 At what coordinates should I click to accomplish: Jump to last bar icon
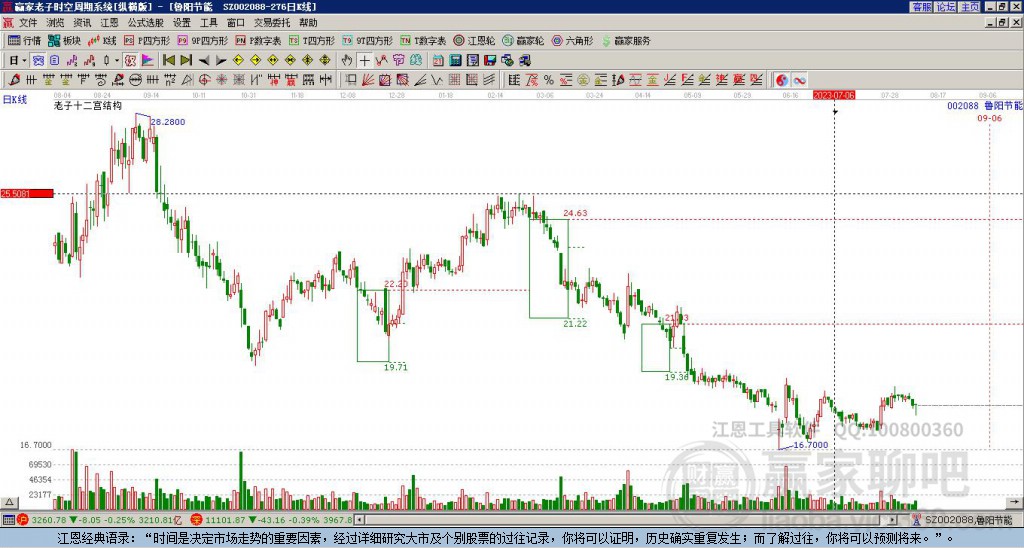tap(185, 61)
